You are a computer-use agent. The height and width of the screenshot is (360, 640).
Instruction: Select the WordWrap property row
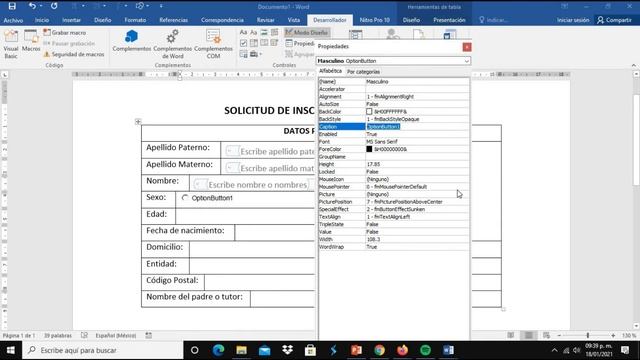pos(394,247)
